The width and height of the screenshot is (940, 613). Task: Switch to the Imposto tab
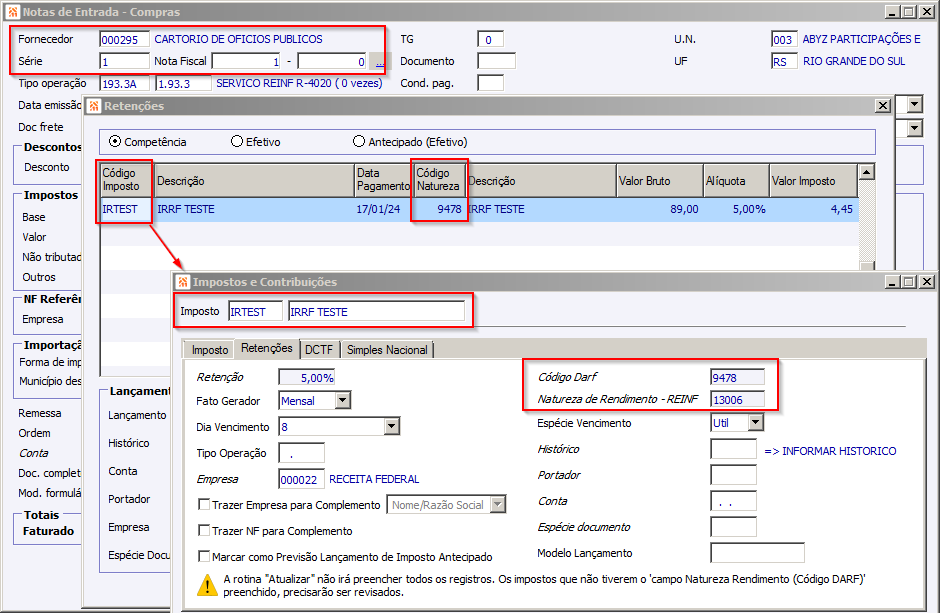click(210, 350)
